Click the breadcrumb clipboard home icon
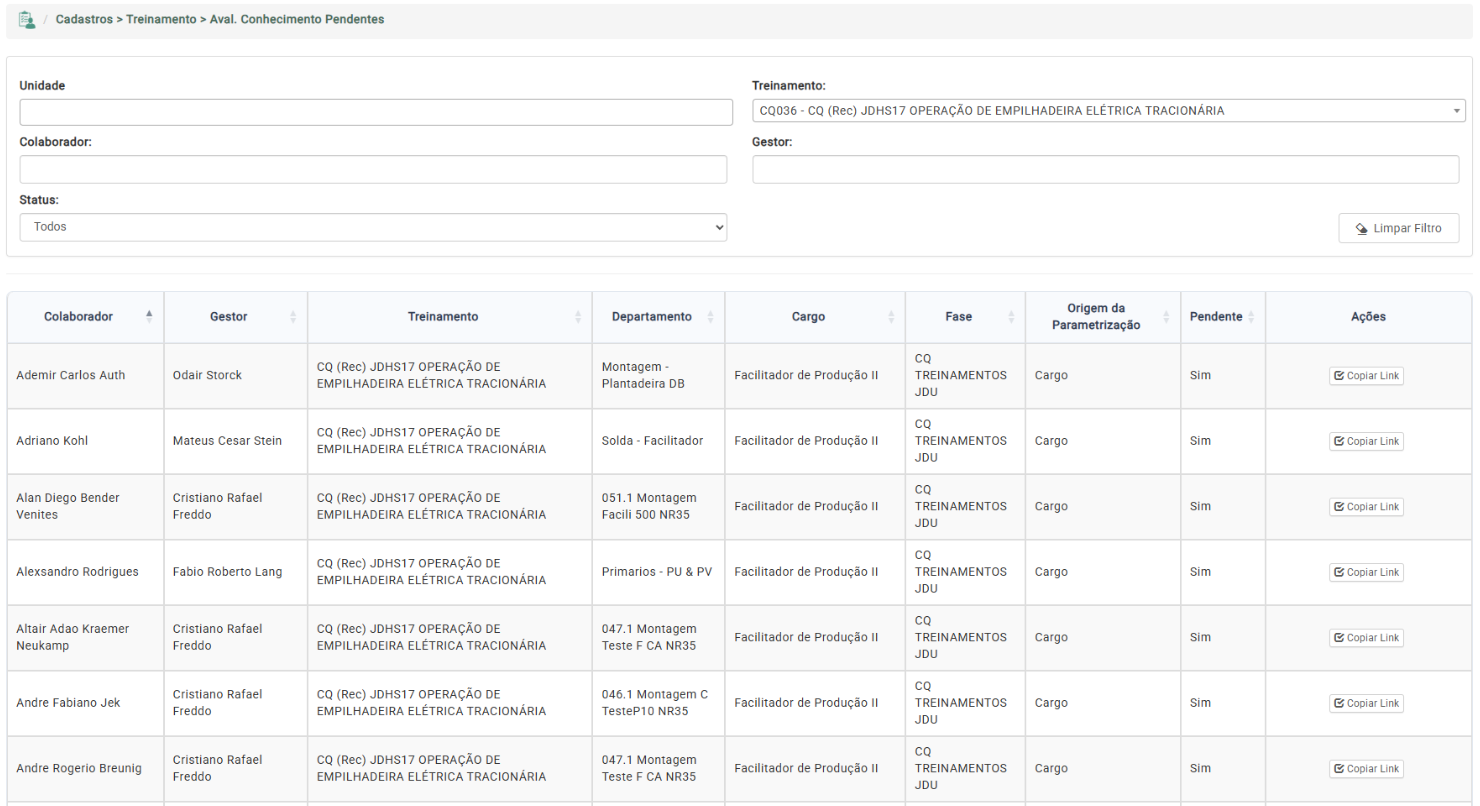The height and width of the screenshot is (806, 1480). coord(27,20)
